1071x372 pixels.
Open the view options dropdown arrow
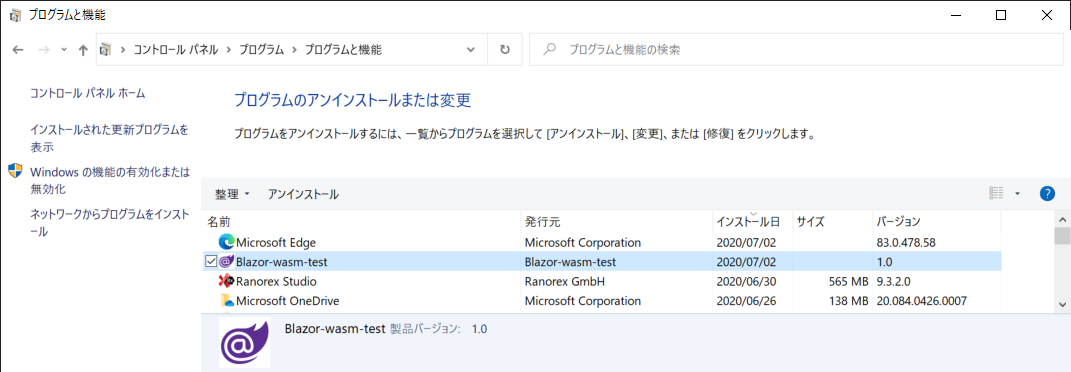coord(1017,194)
